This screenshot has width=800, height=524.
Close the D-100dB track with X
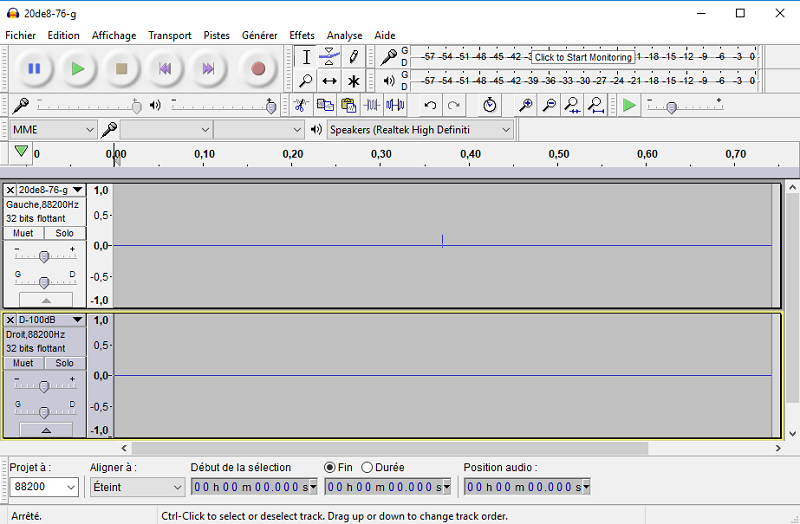(10, 320)
